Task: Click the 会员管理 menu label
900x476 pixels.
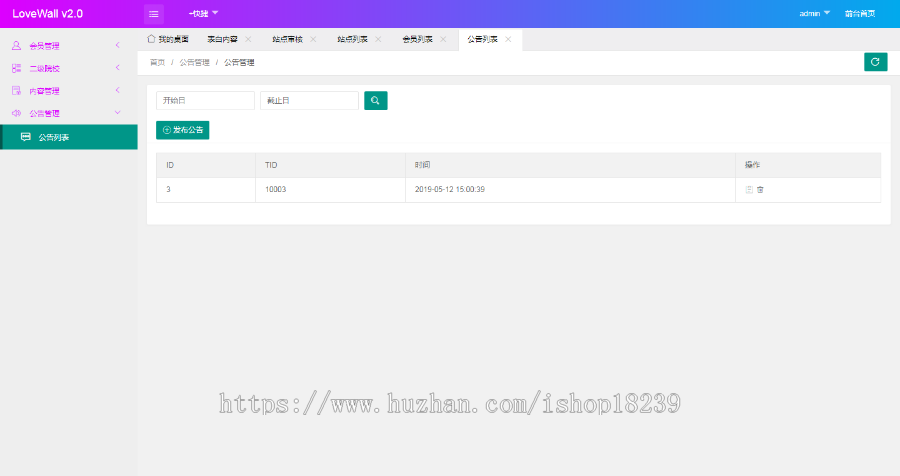Action: click(44, 45)
